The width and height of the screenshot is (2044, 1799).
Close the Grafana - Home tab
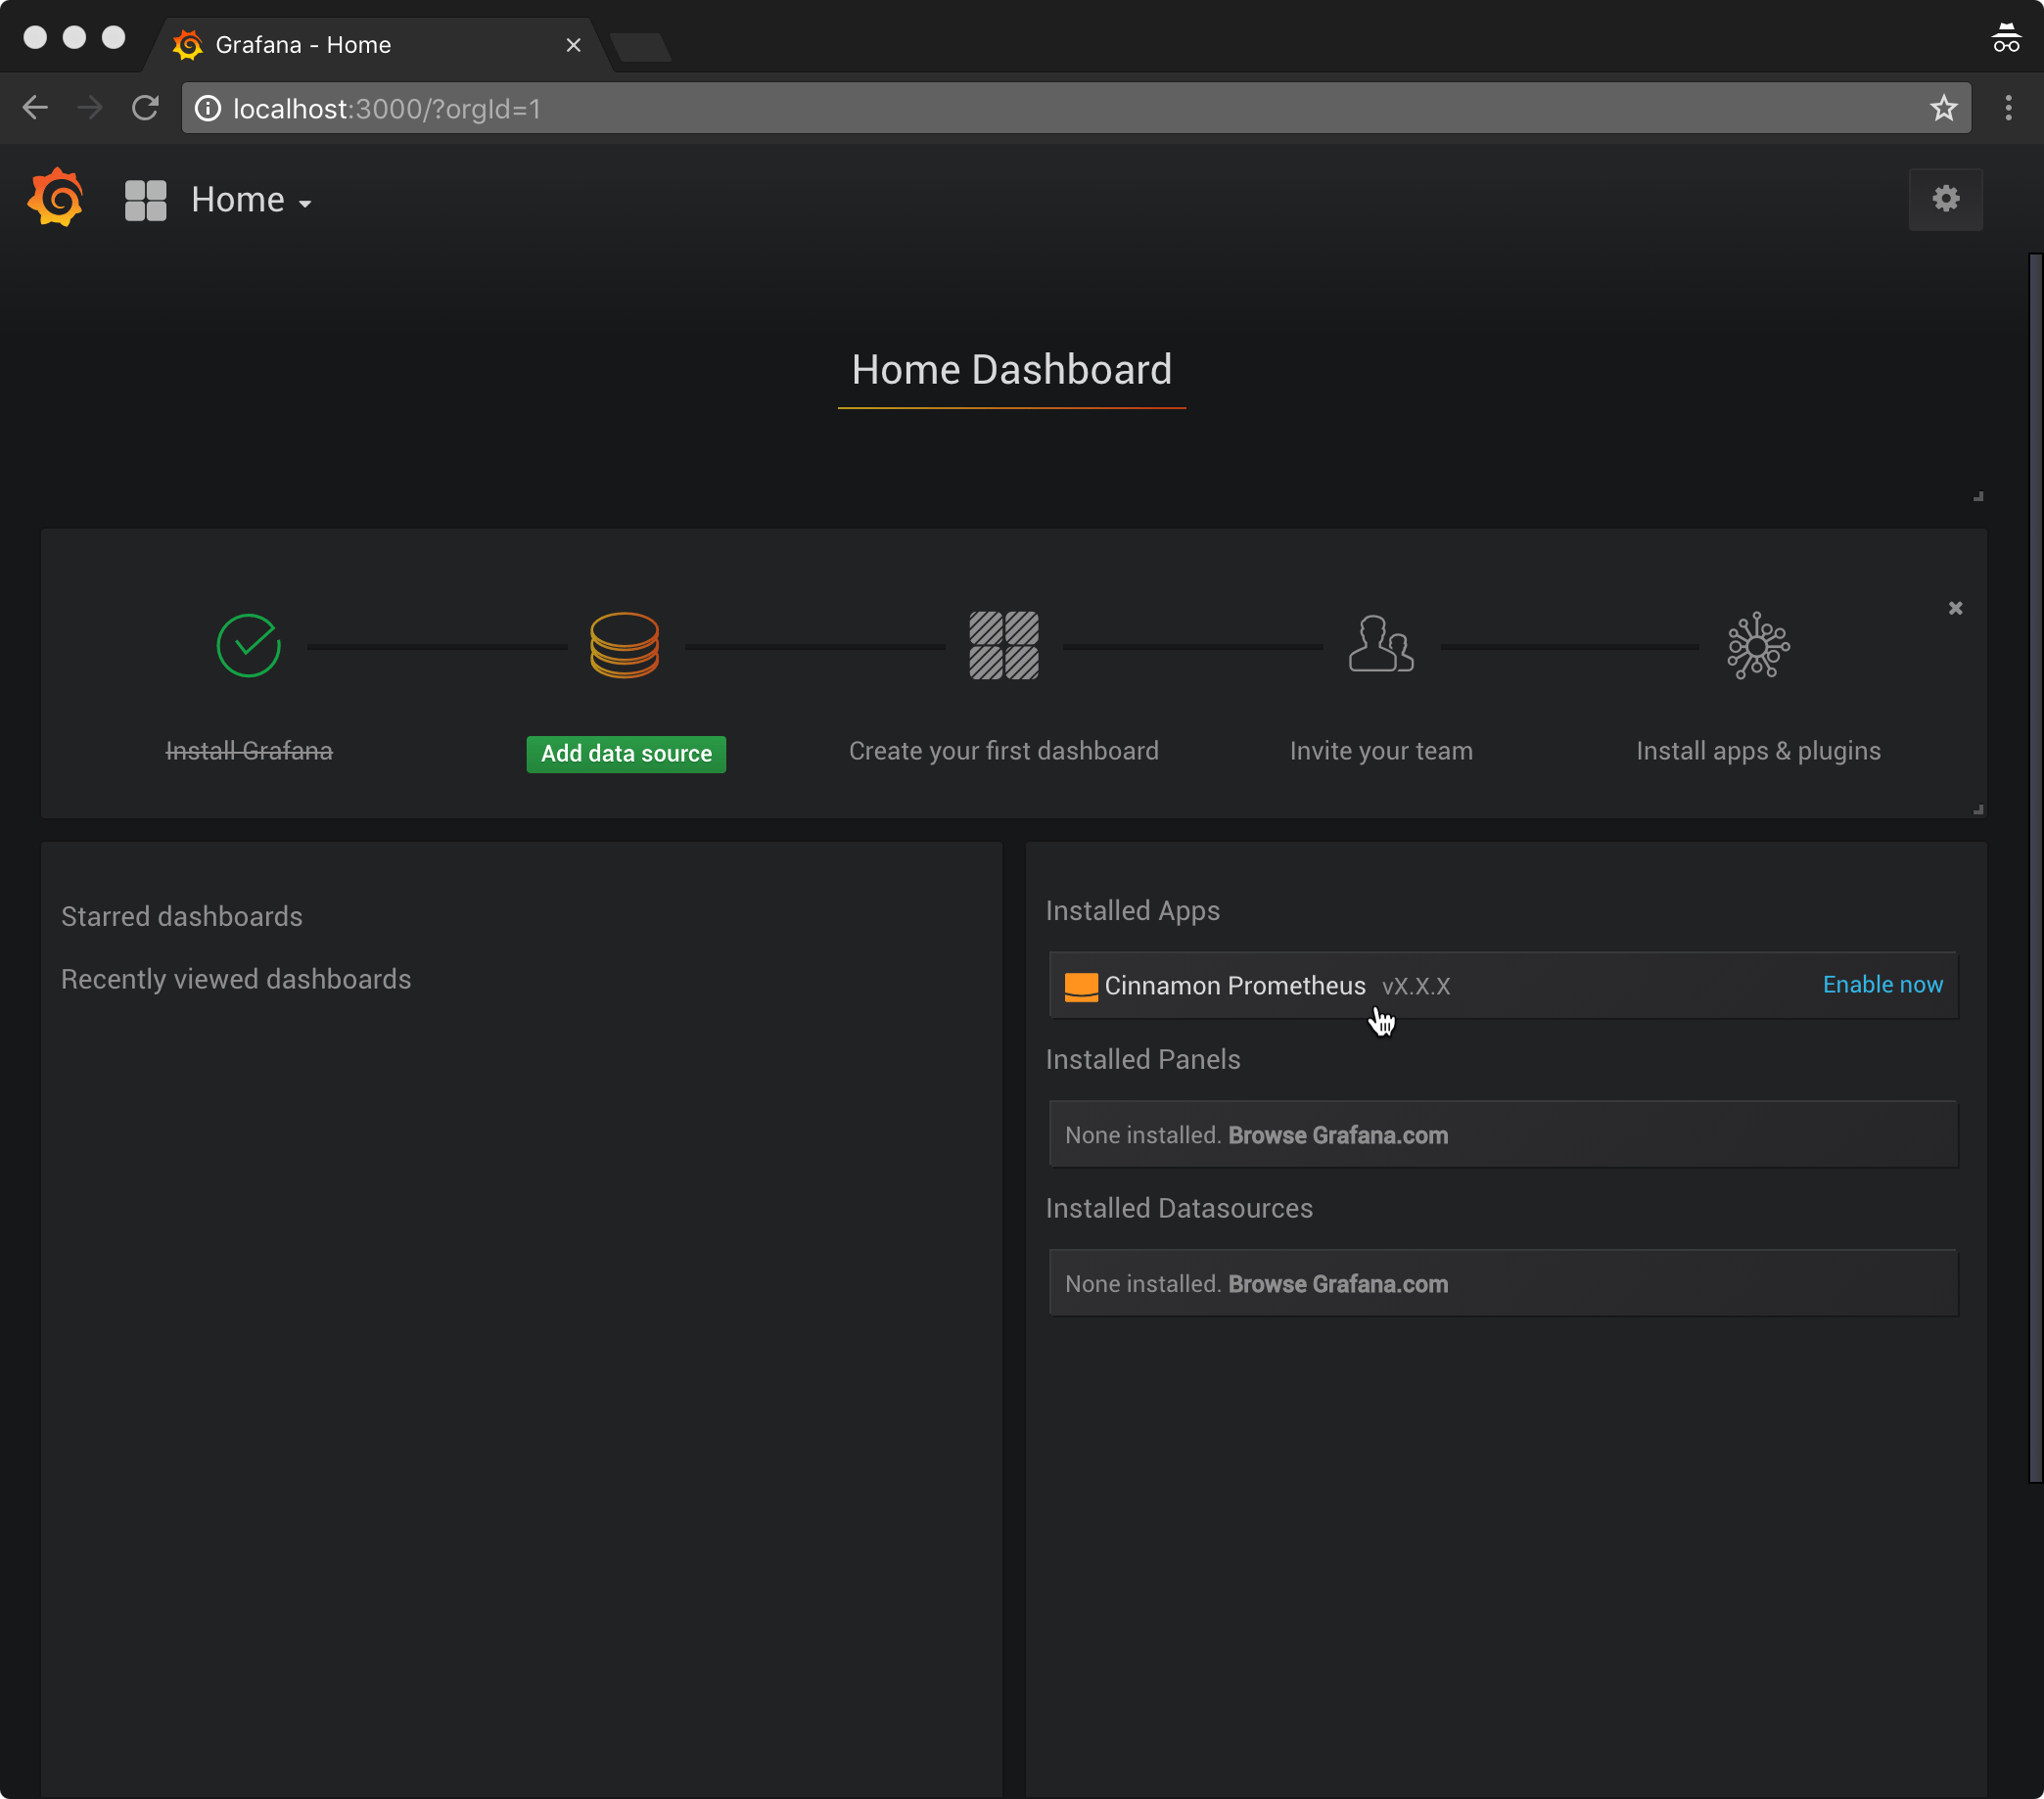point(573,45)
